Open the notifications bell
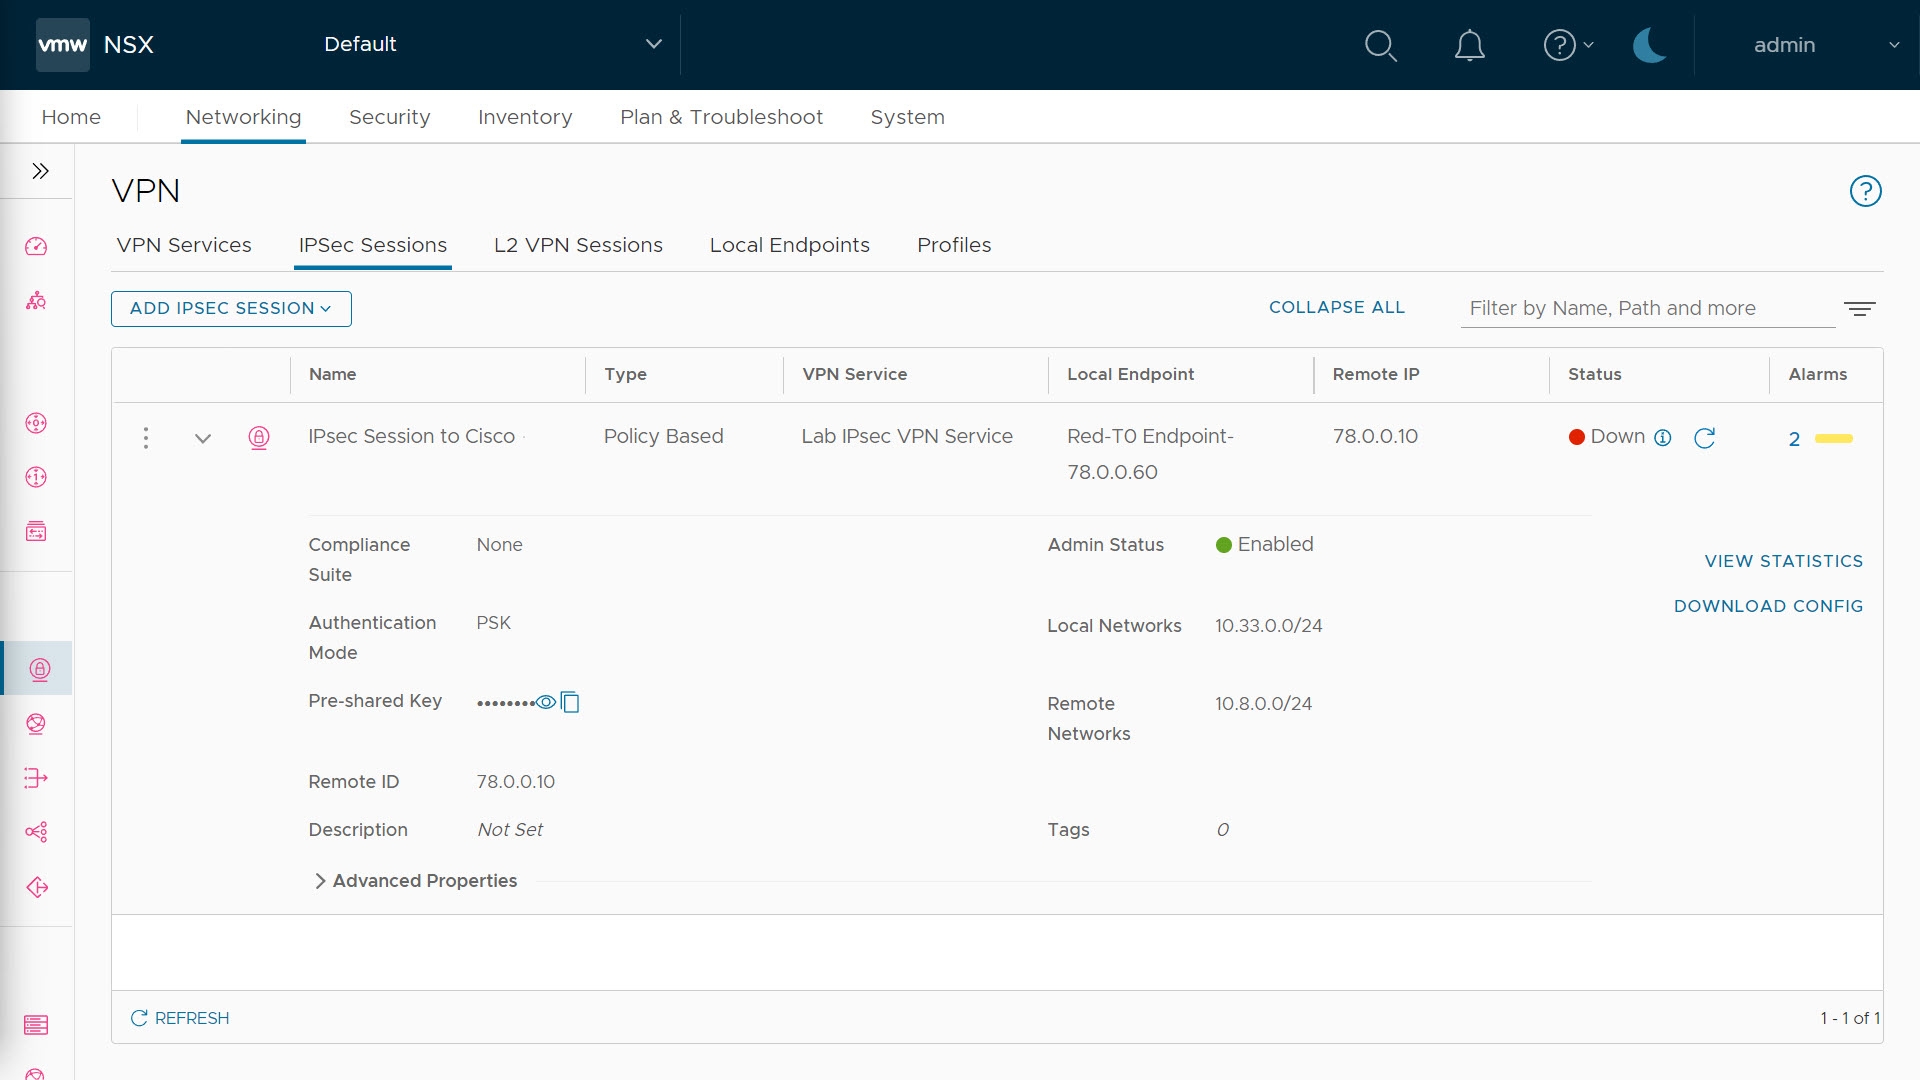1920x1080 pixels. (1469, 45)
